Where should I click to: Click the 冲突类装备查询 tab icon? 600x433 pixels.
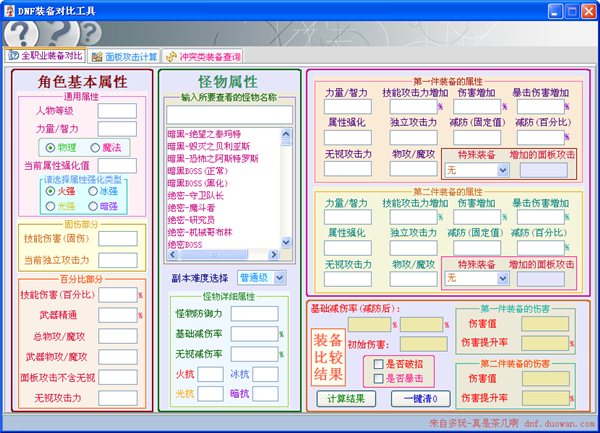click(x=171, y=57)
